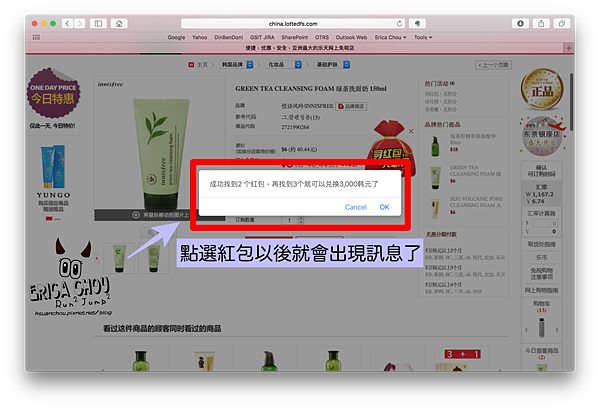Click the 正品 gold authenticity seal

[541, 89]
